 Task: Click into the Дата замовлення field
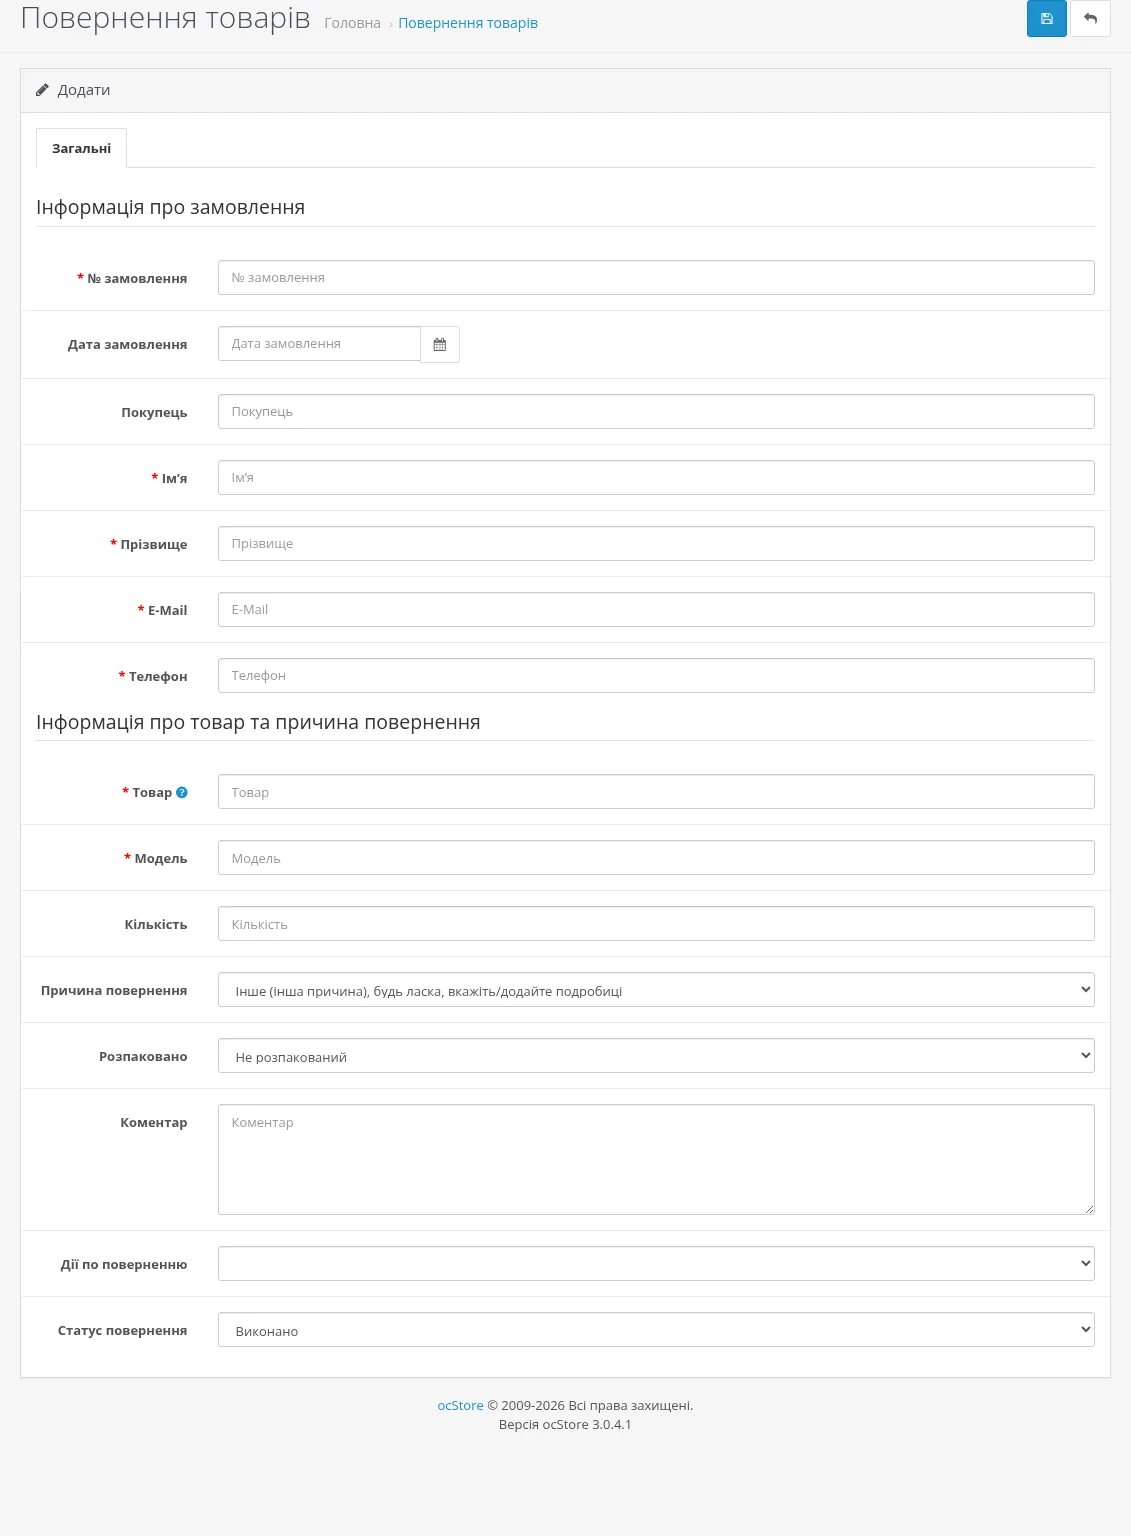pos(319,344)
